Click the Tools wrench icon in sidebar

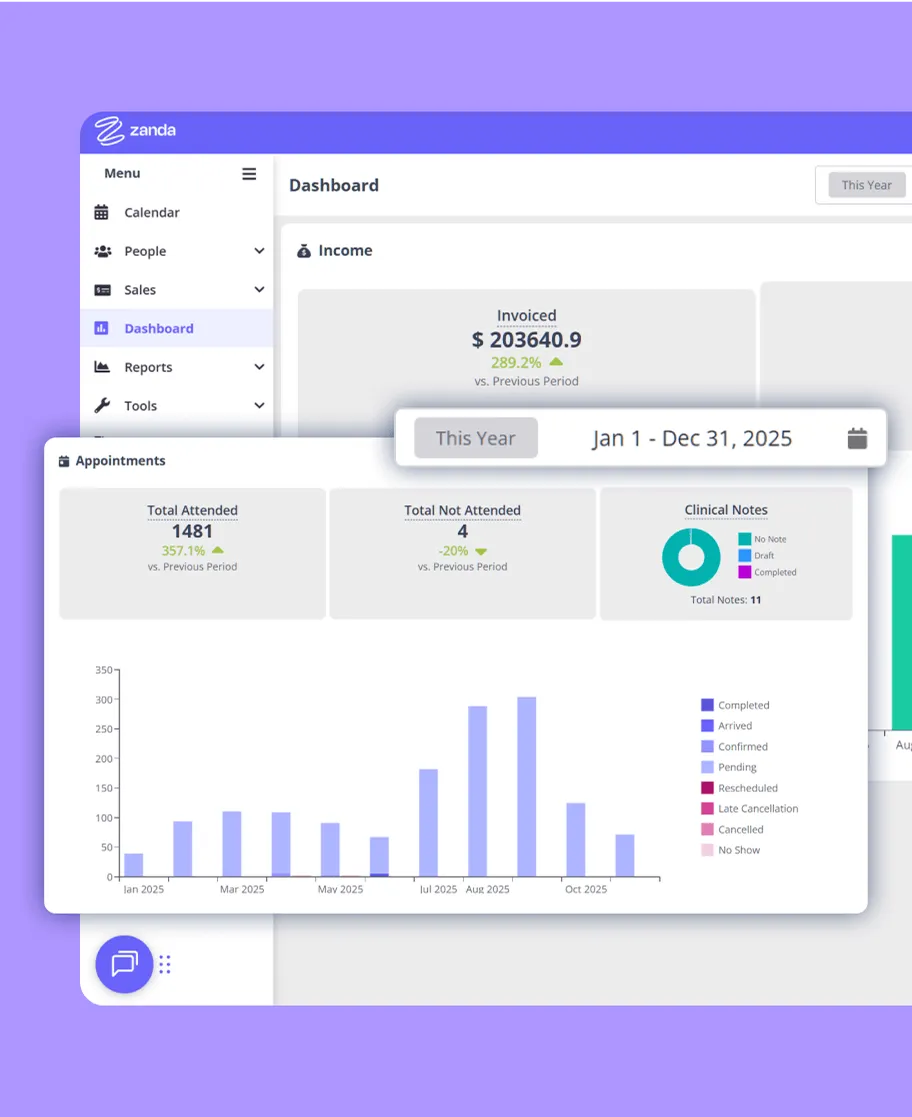[x=102, y=406]
